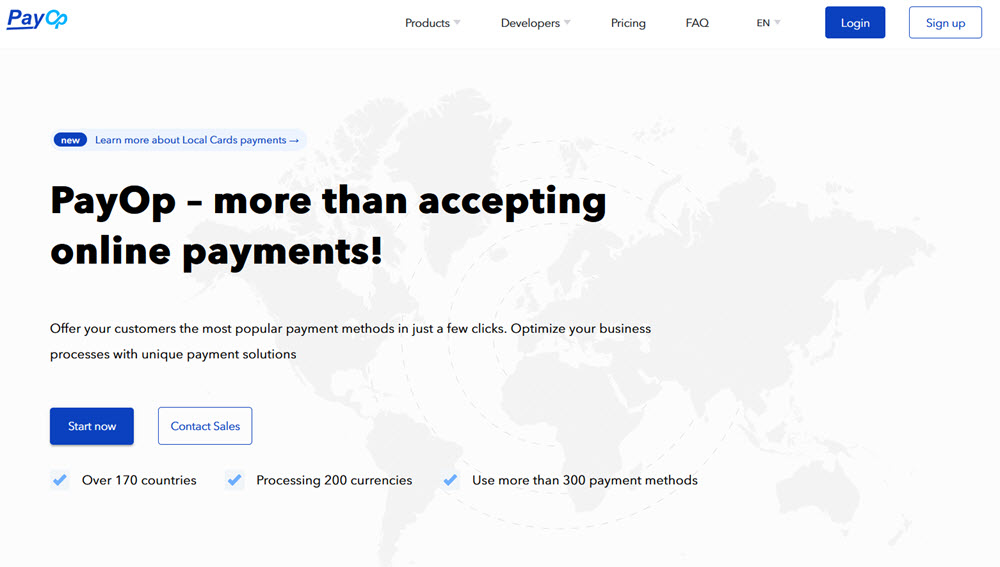Open the FAQ page
The image size is (1000, 567).
(x=697, y=23)
